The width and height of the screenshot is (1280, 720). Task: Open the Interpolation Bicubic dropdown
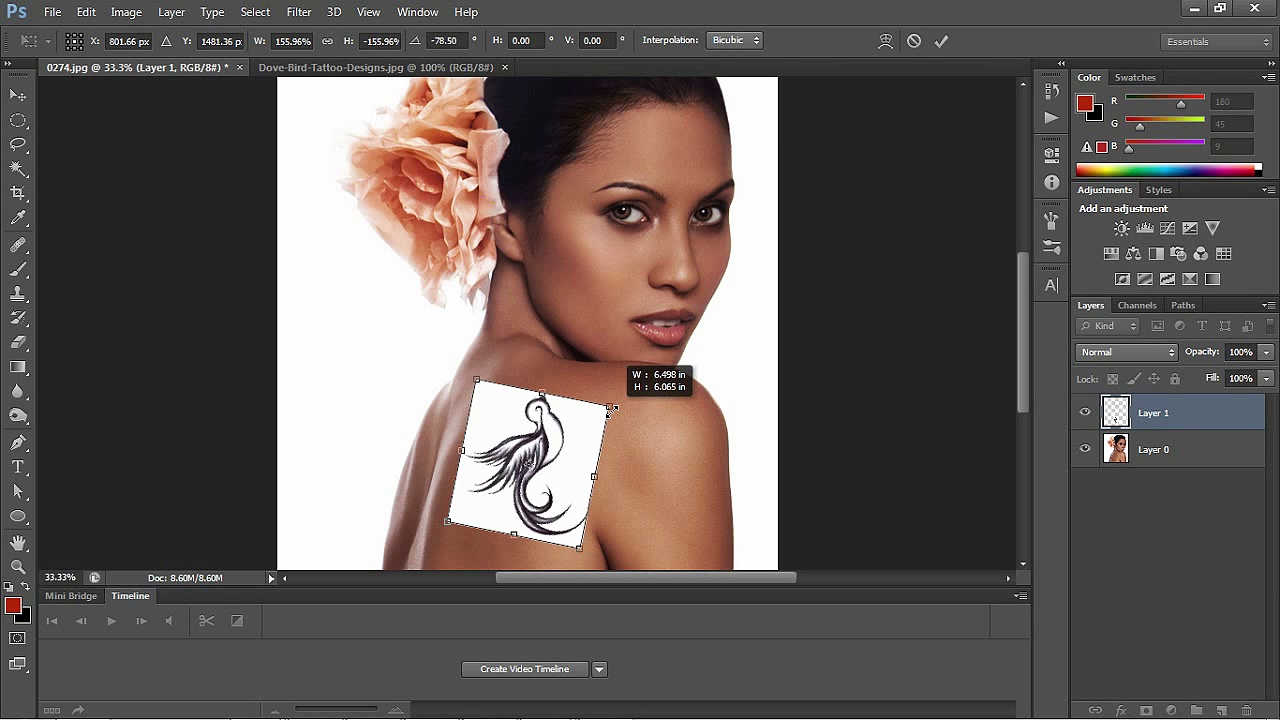(736, 40)
